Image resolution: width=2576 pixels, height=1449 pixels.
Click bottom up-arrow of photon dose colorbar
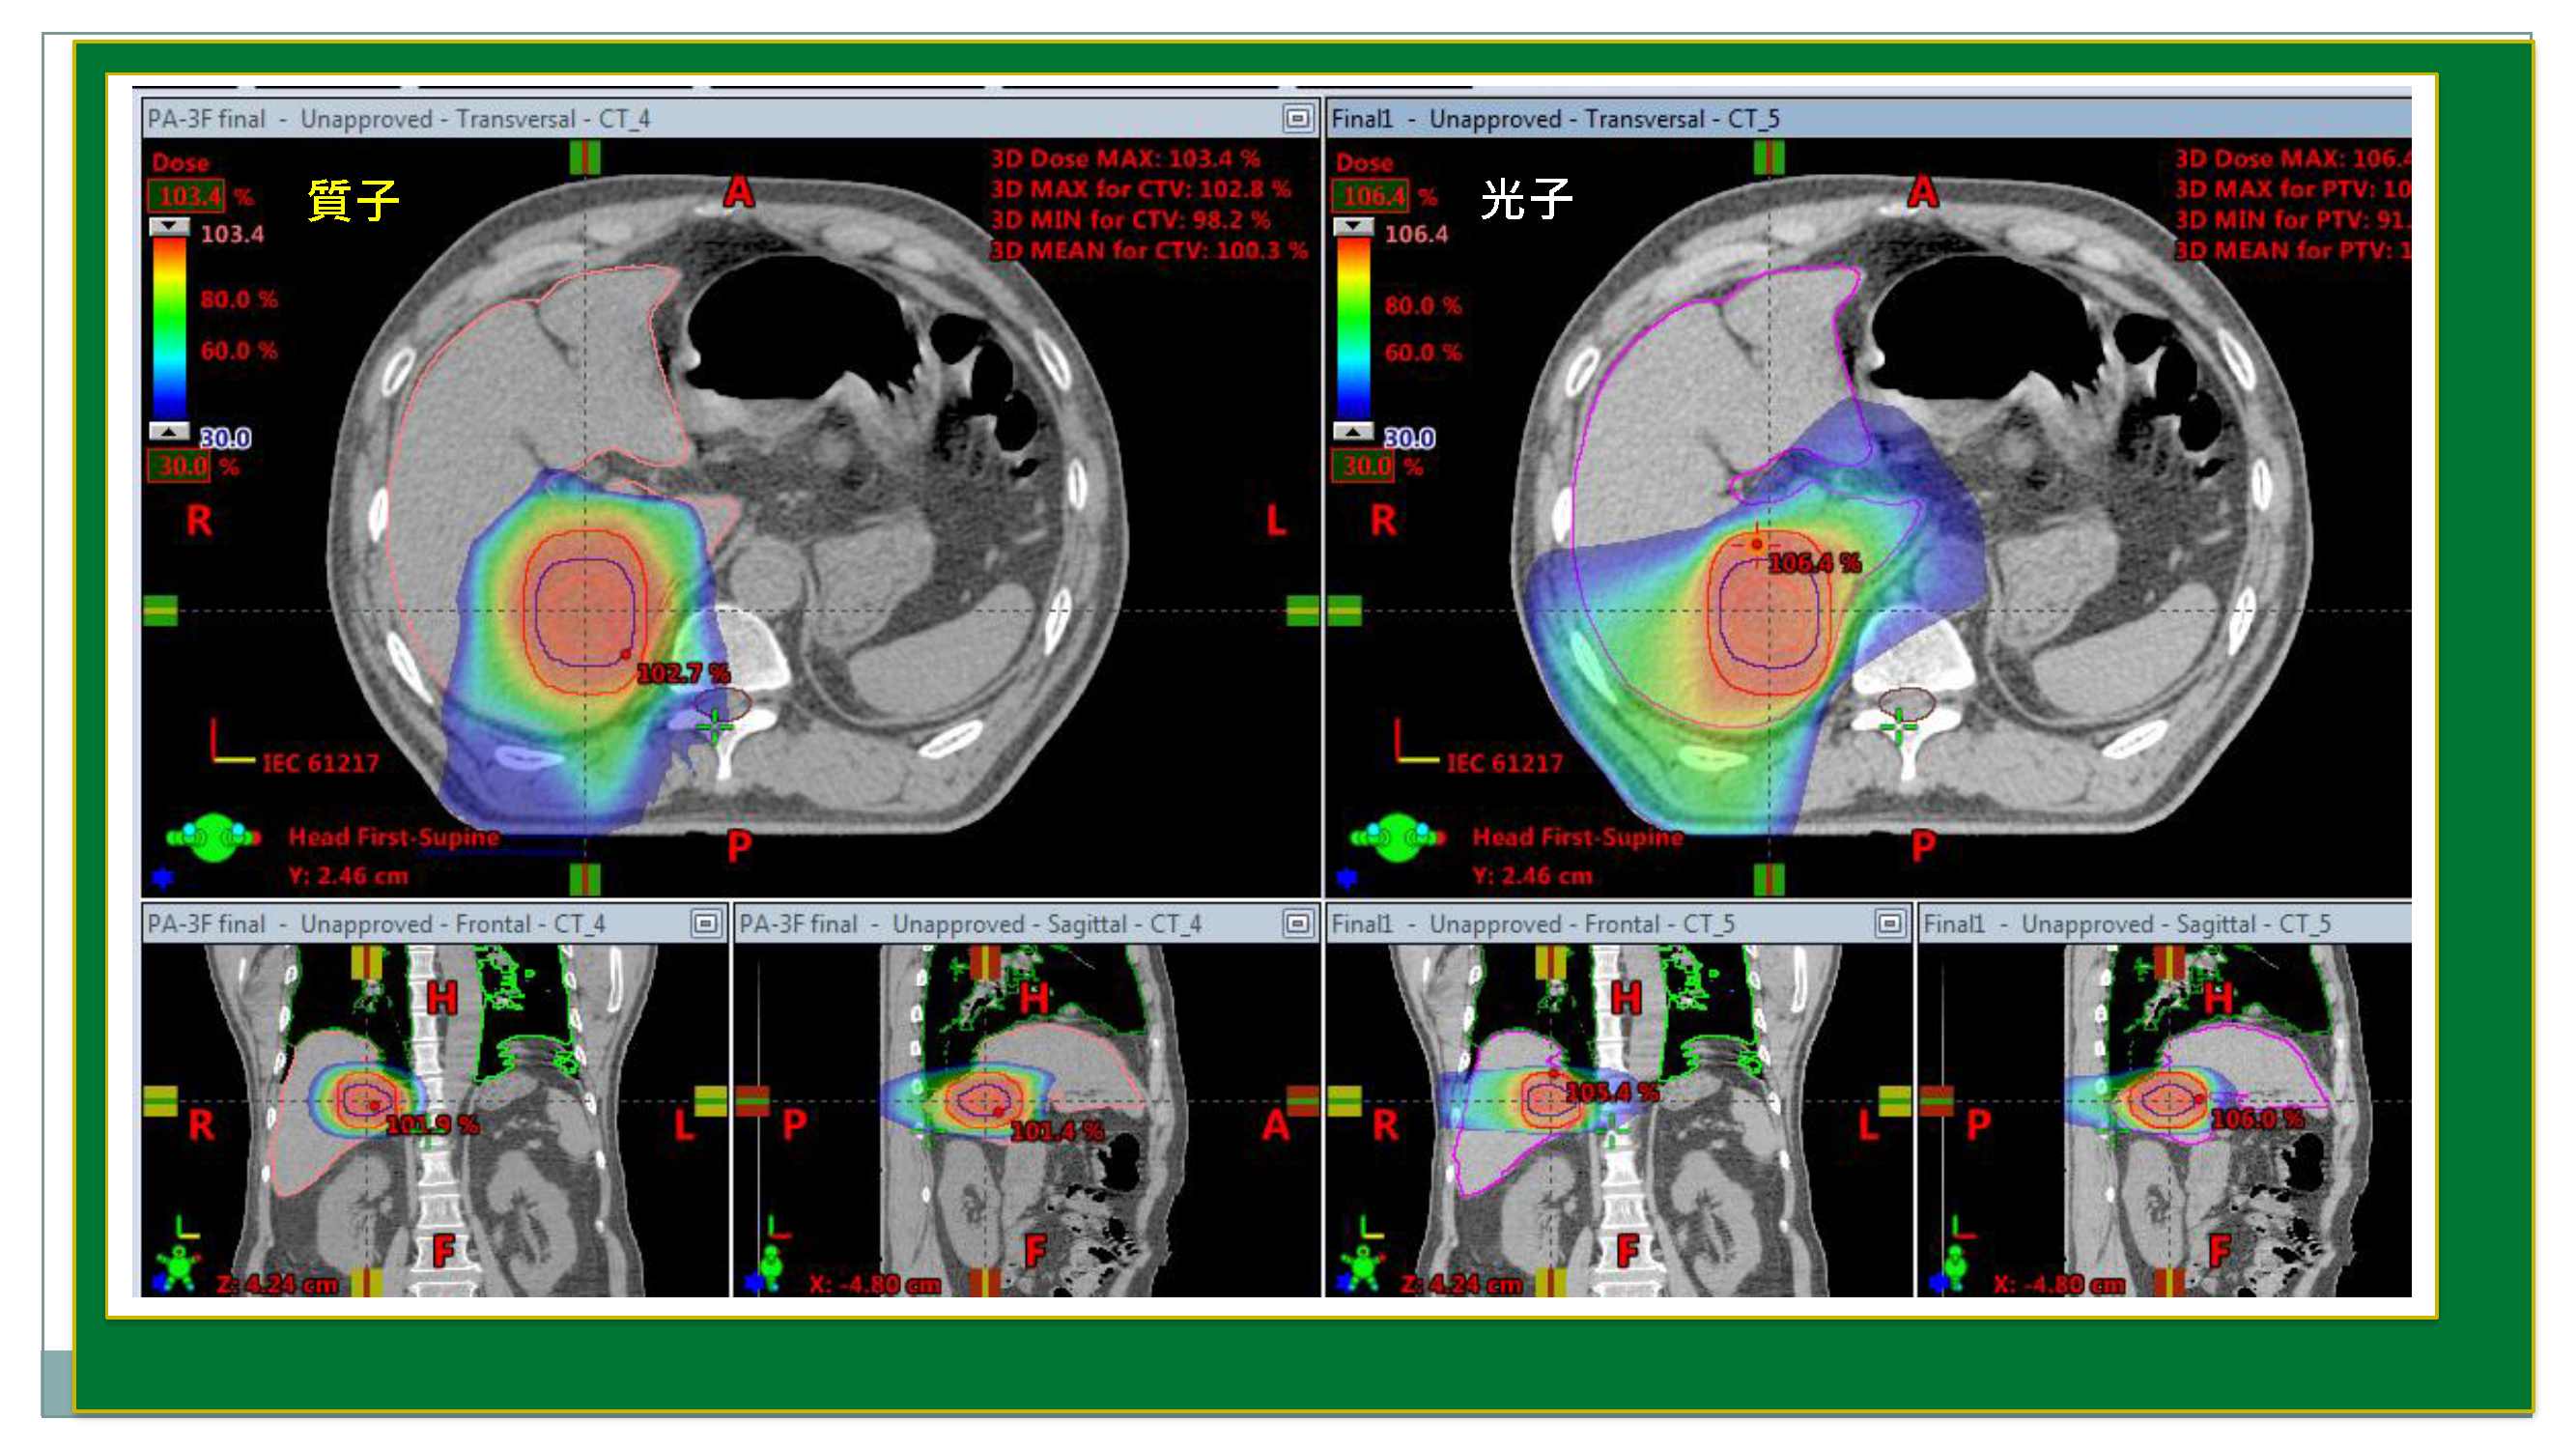[1353, 432]
